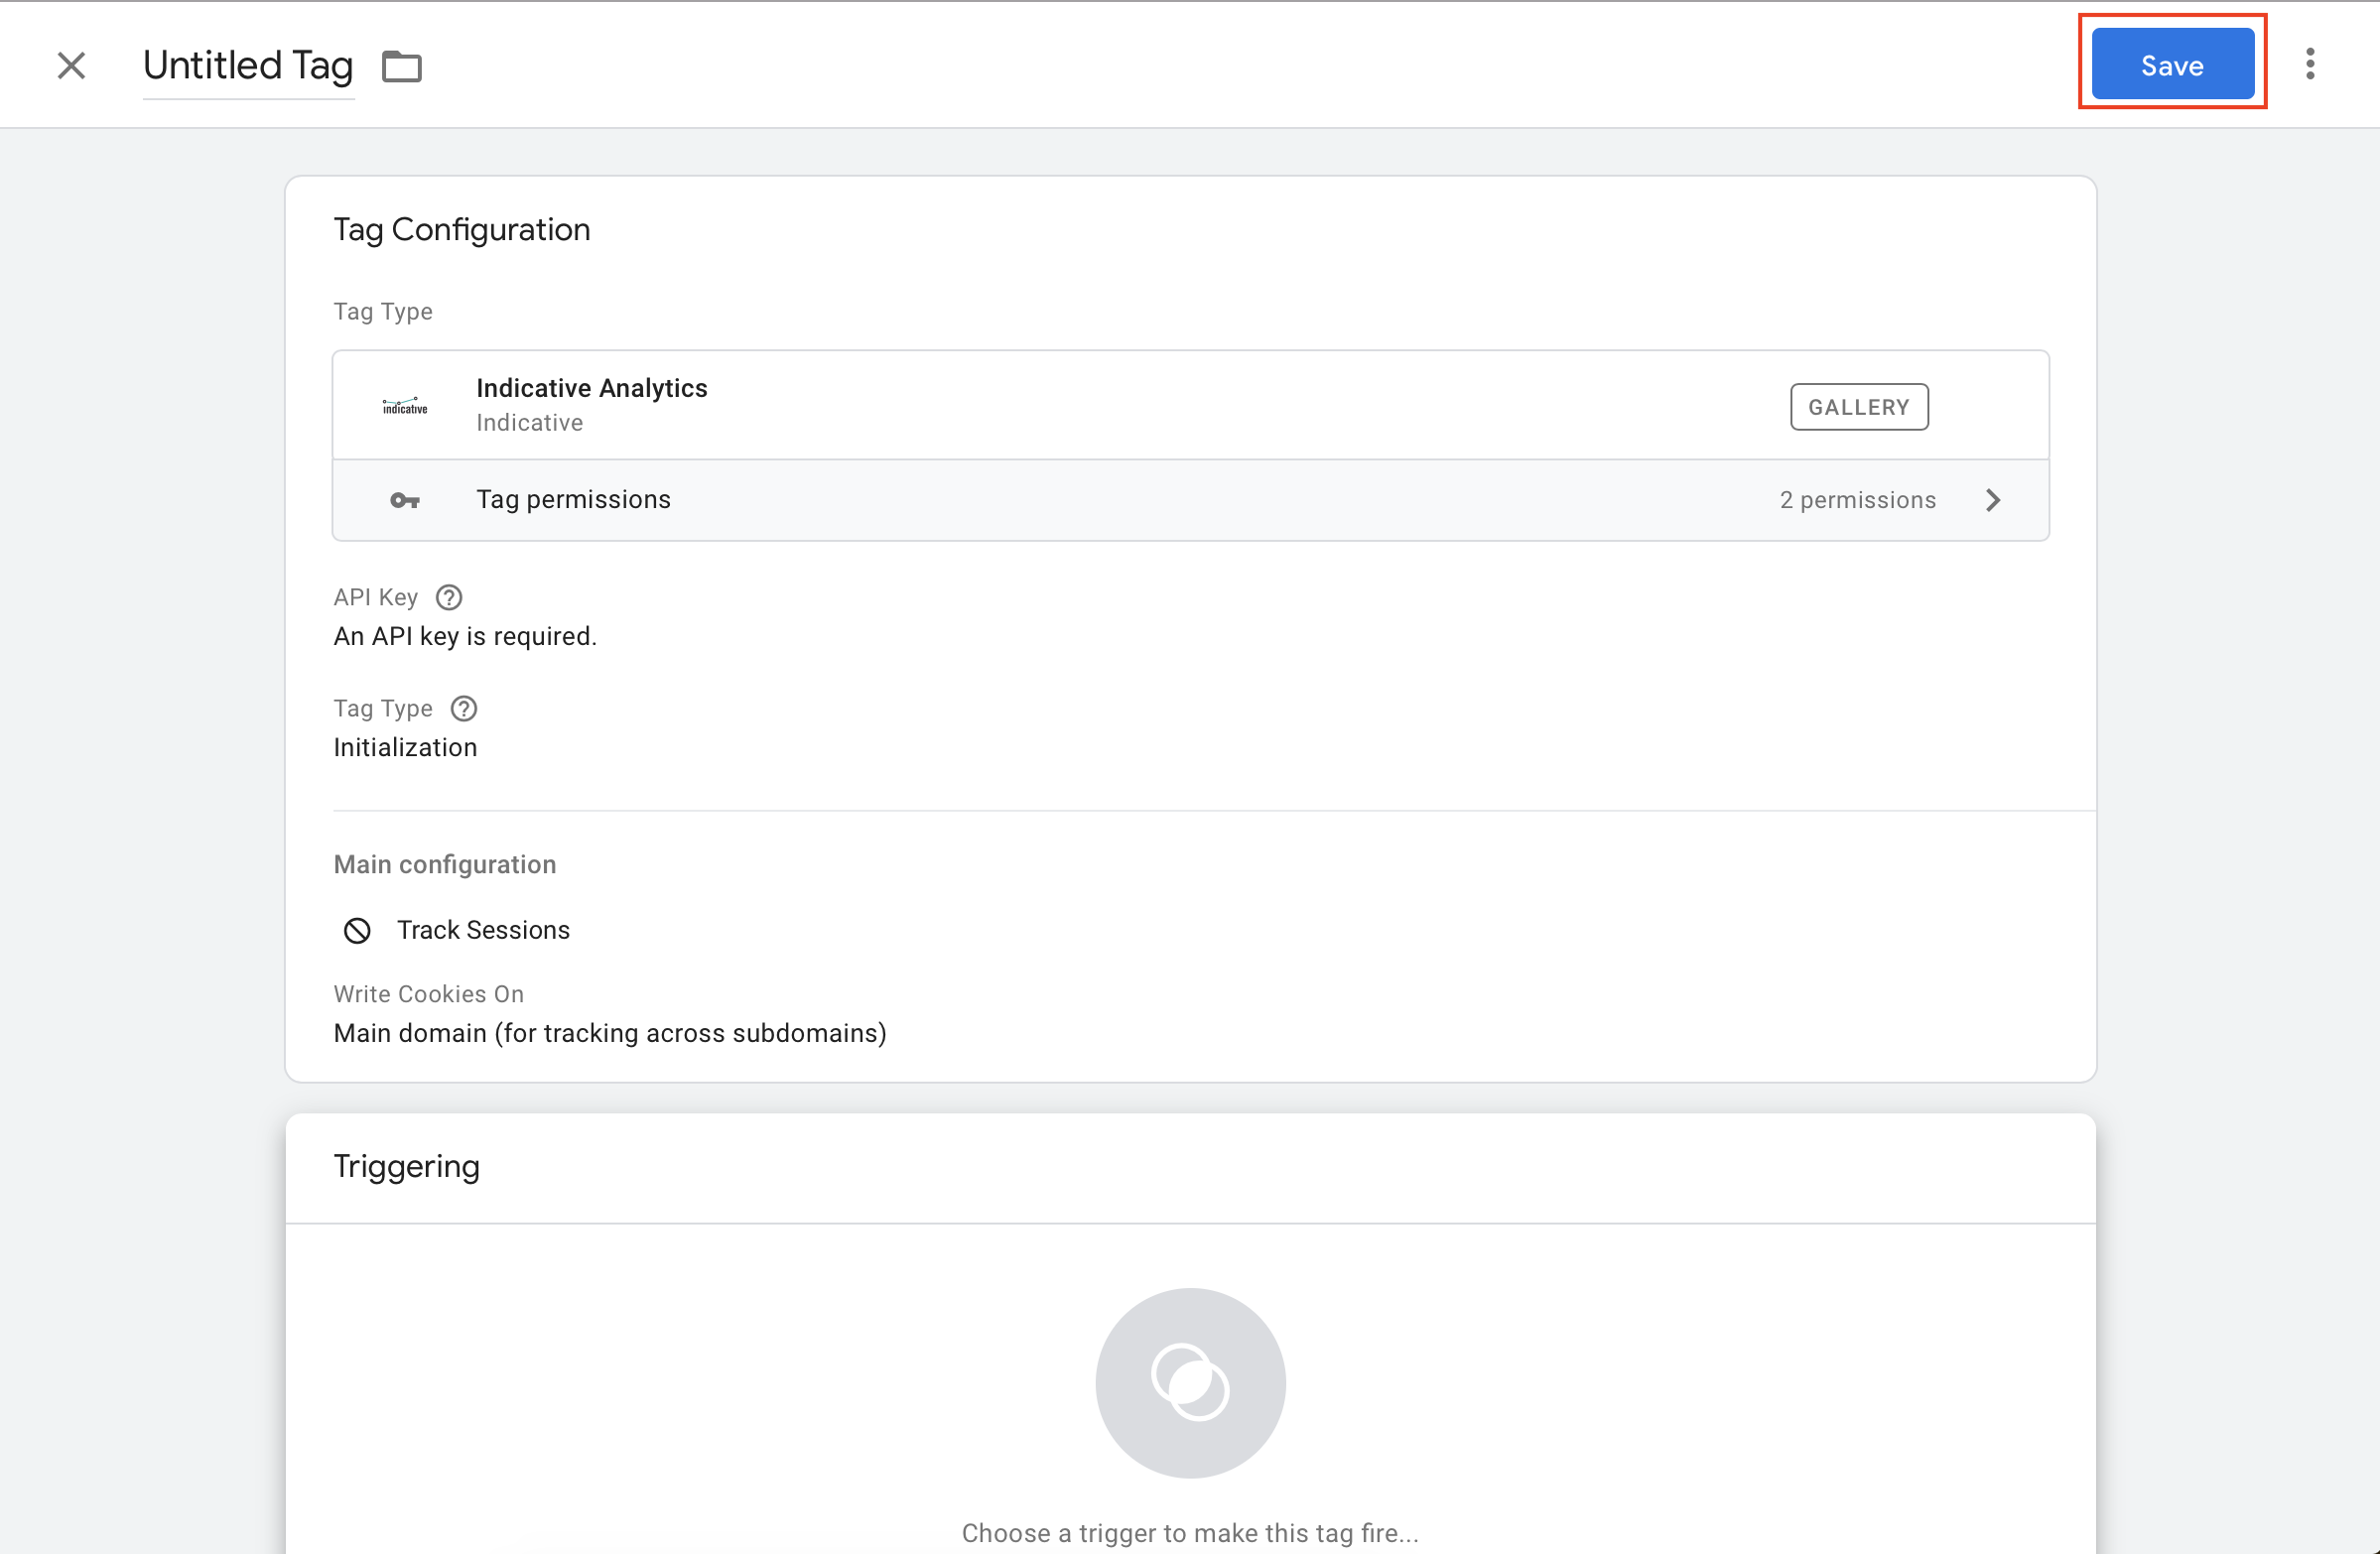
Task: Close the tag editor
Action: [71, 65]
